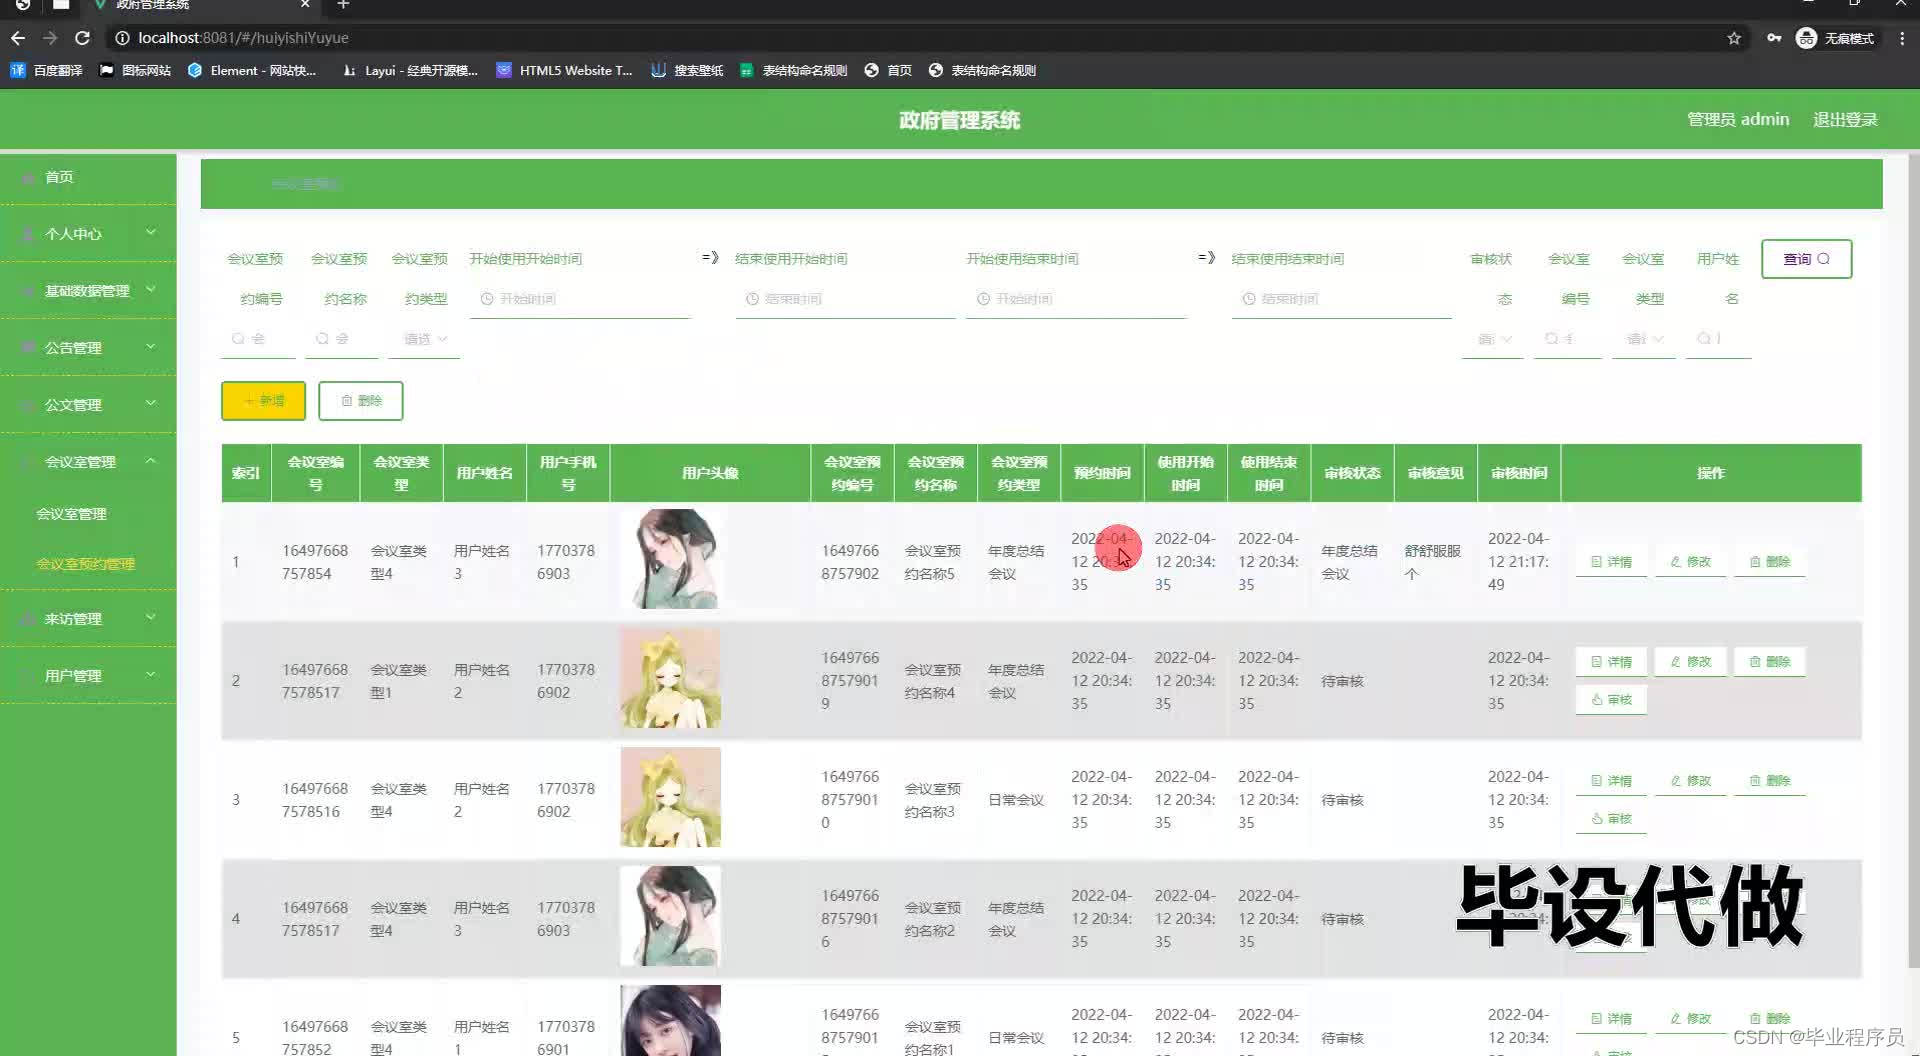Click the user avatar in row 3
1920x1056 pixels.
click(x=670, y=797)
